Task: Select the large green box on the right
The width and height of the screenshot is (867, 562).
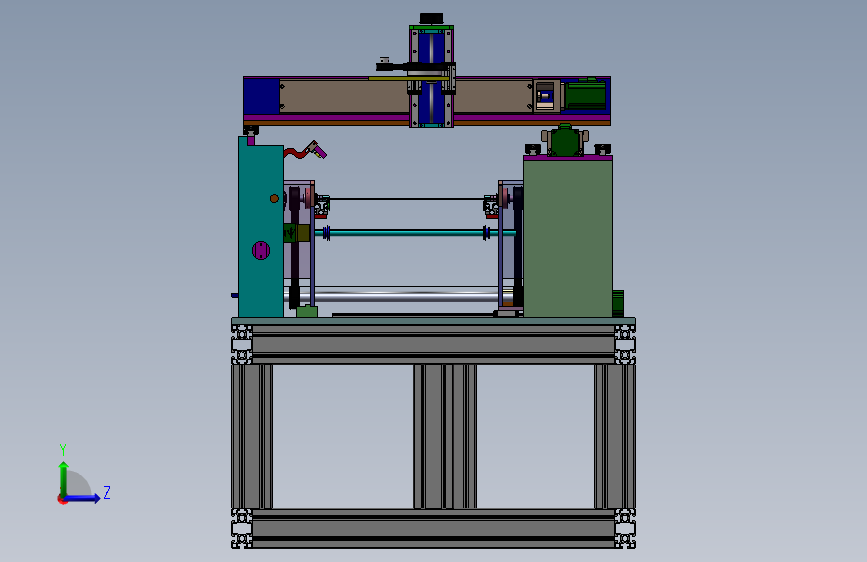Action: point(568,238)
